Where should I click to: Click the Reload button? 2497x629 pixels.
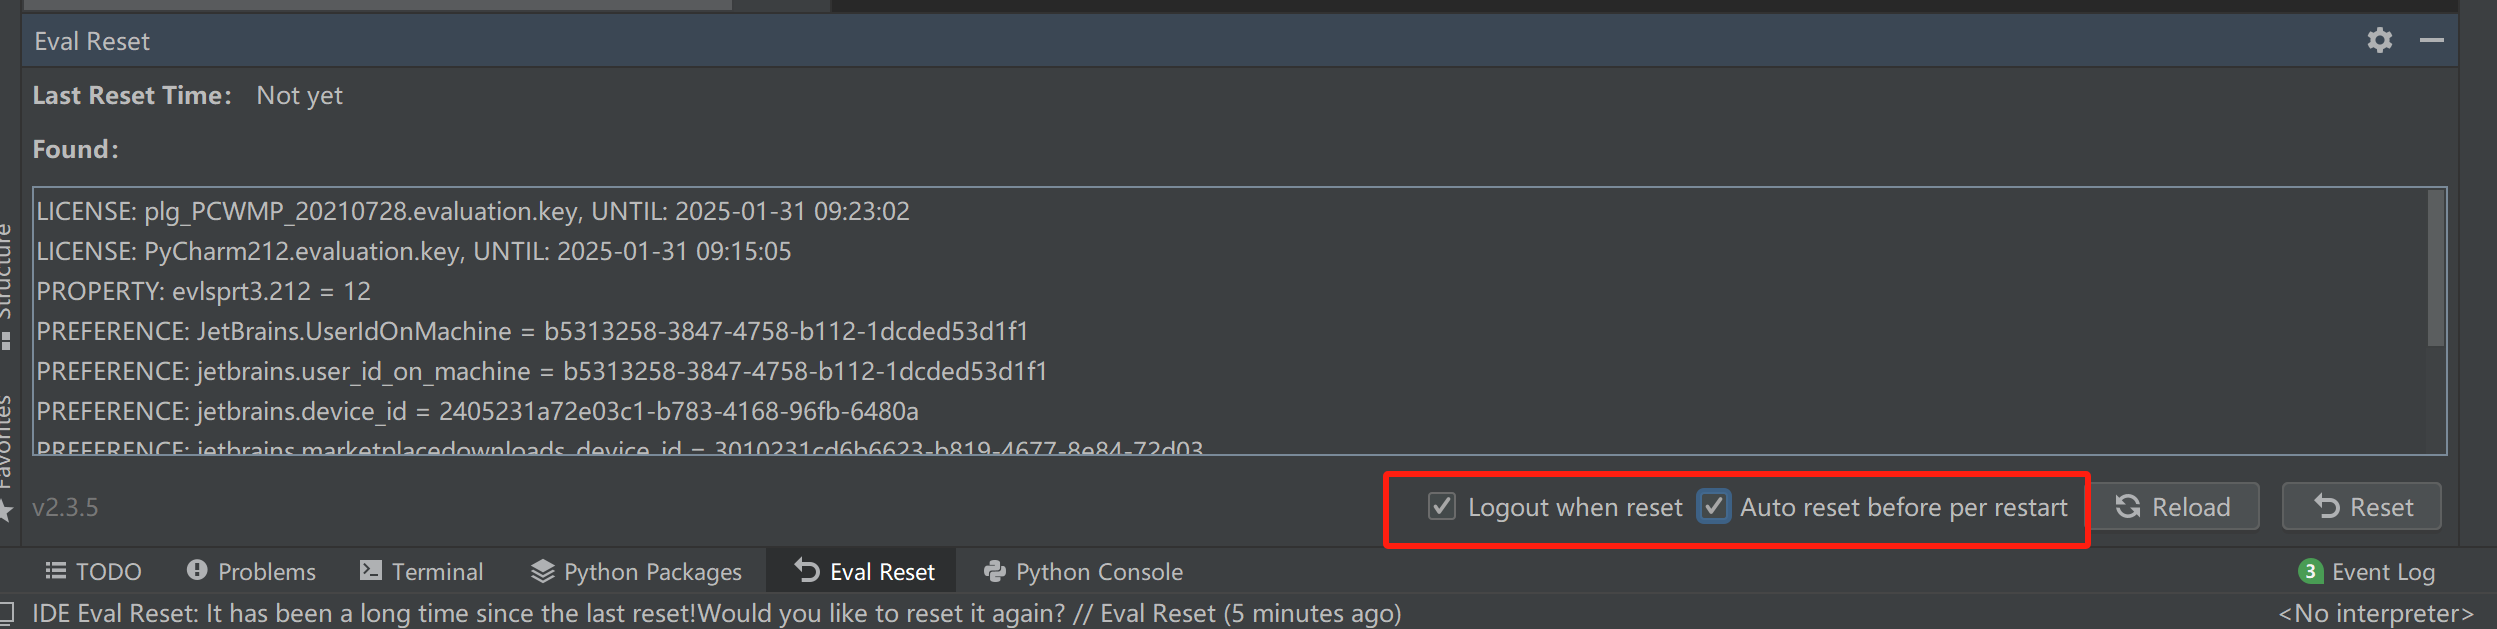click(x=2174, y=507)
